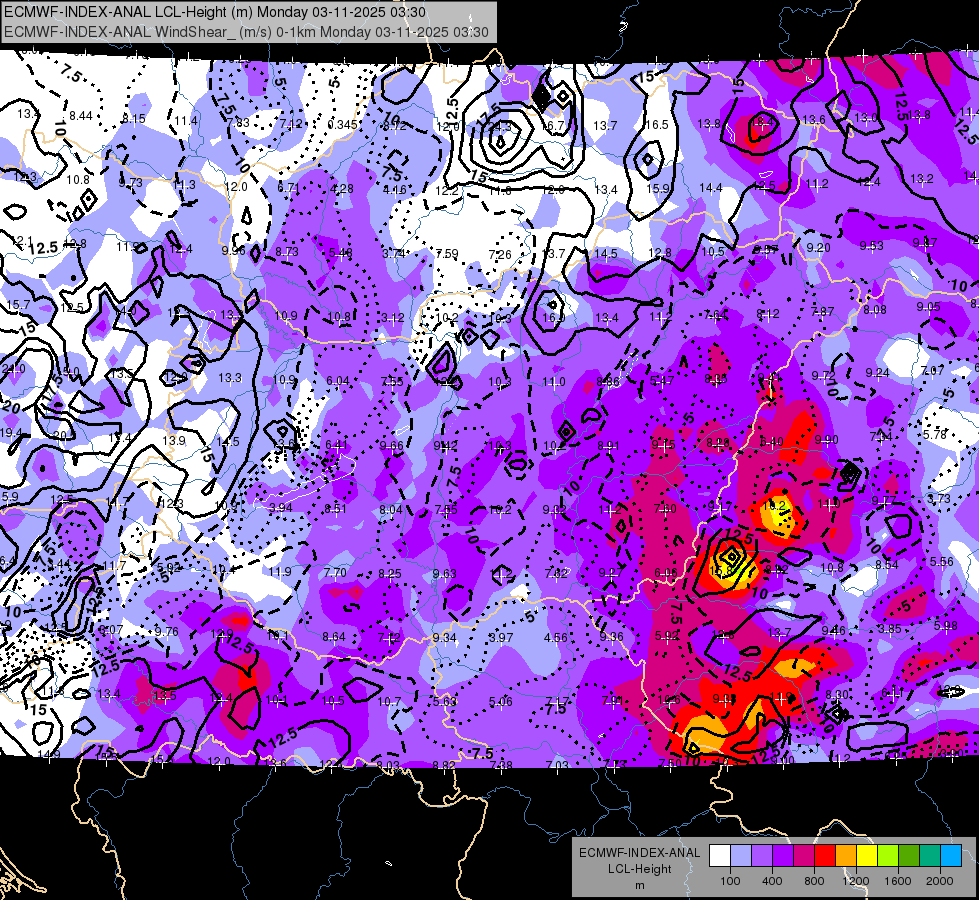The width and height of the screenshot is (979, 900).
Task: Click the legend tick label 1200
Action: 856,881
